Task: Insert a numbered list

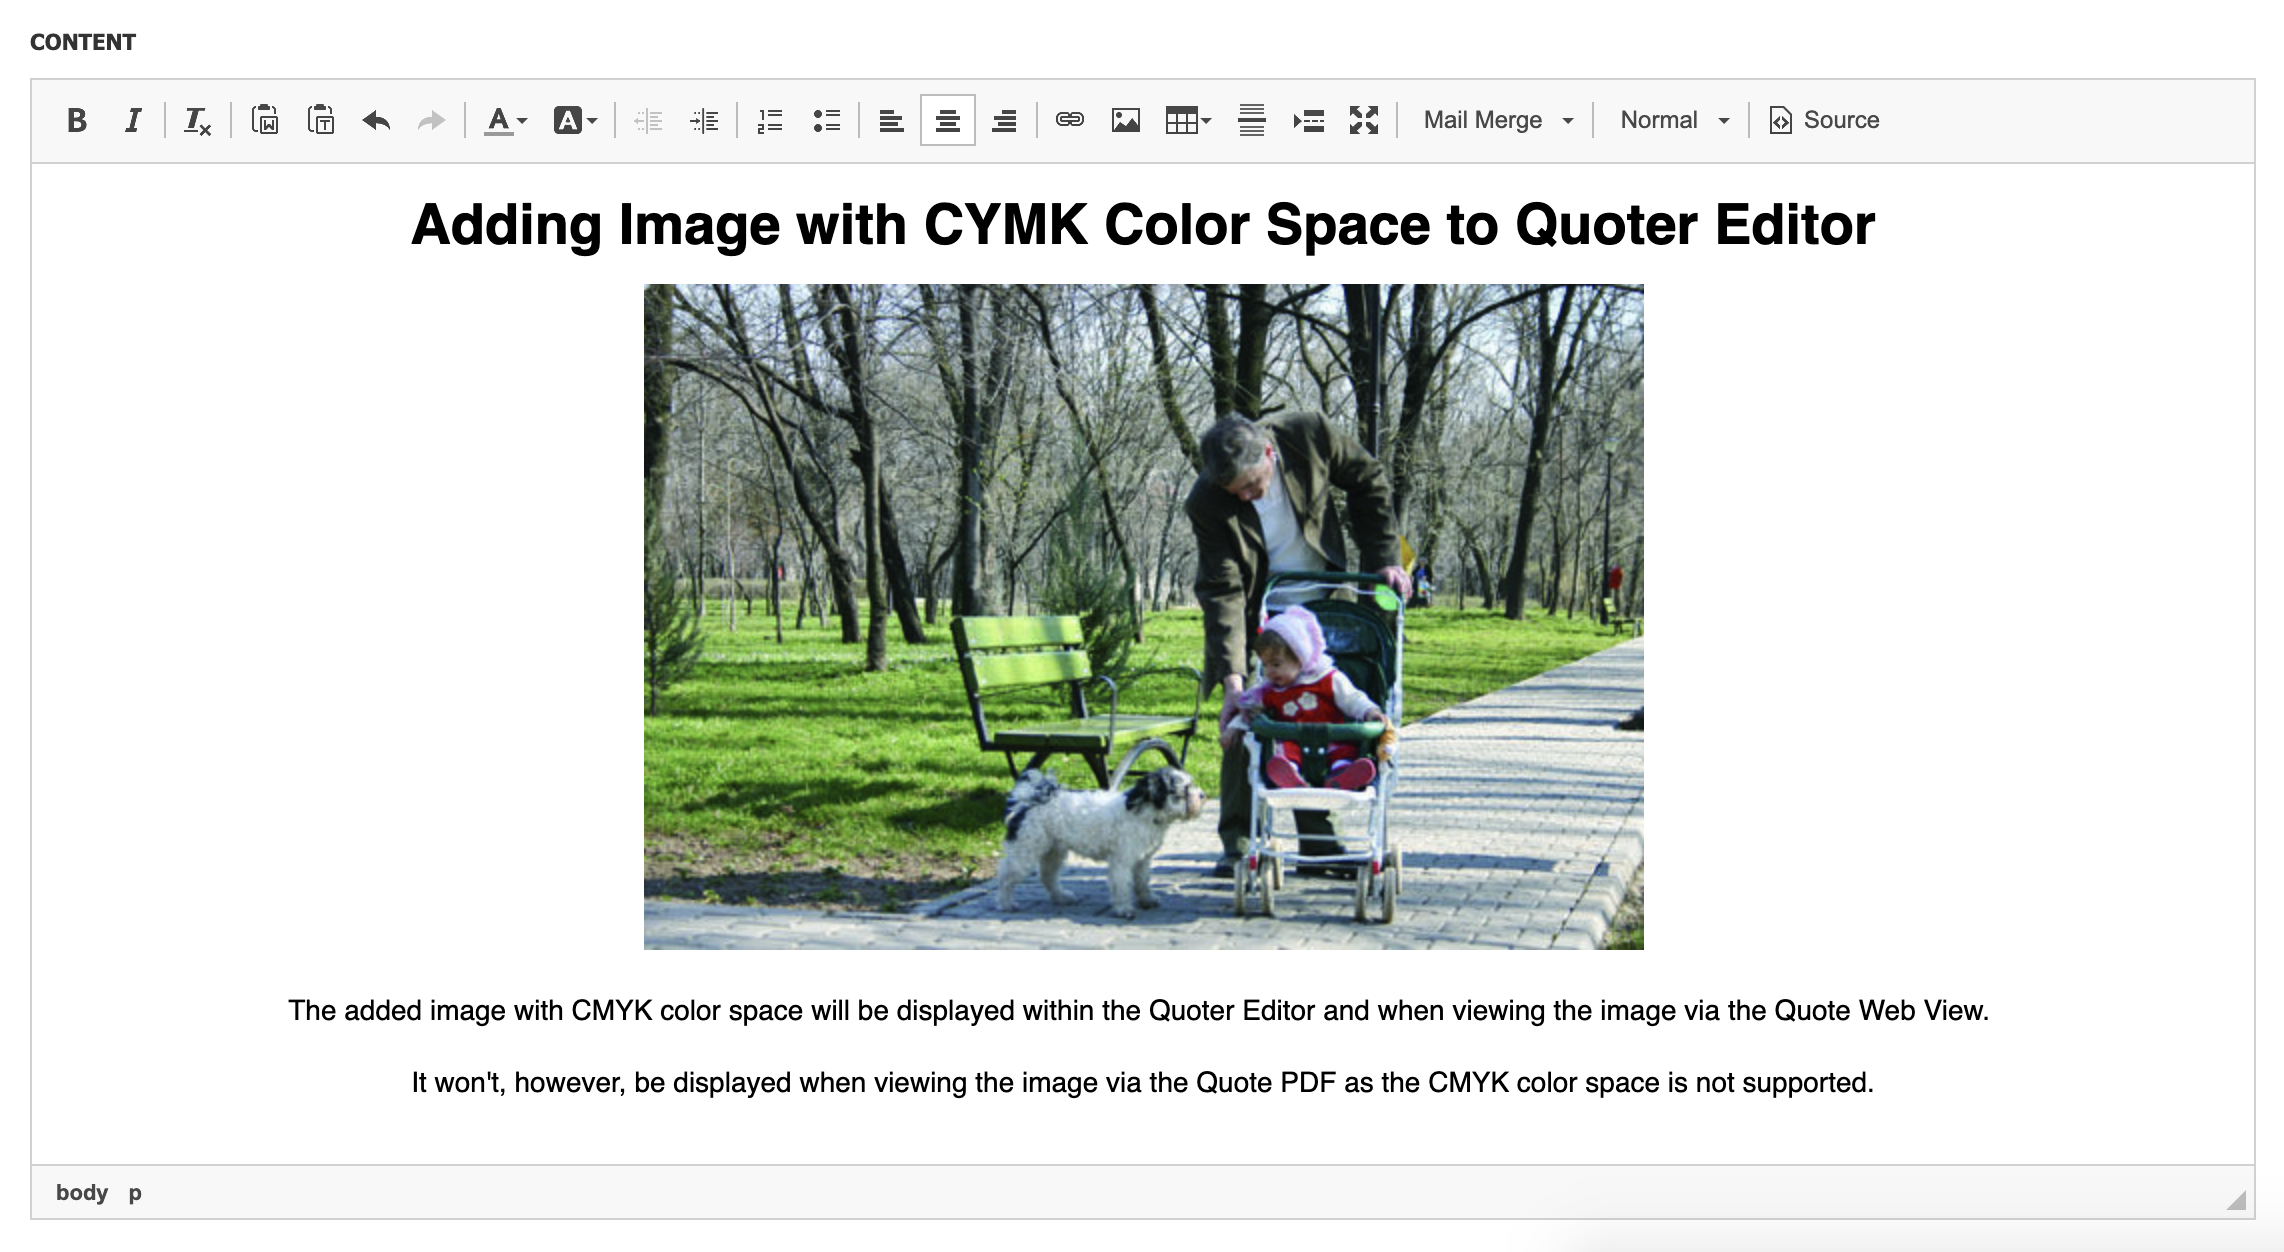Action: click(770, 121)
